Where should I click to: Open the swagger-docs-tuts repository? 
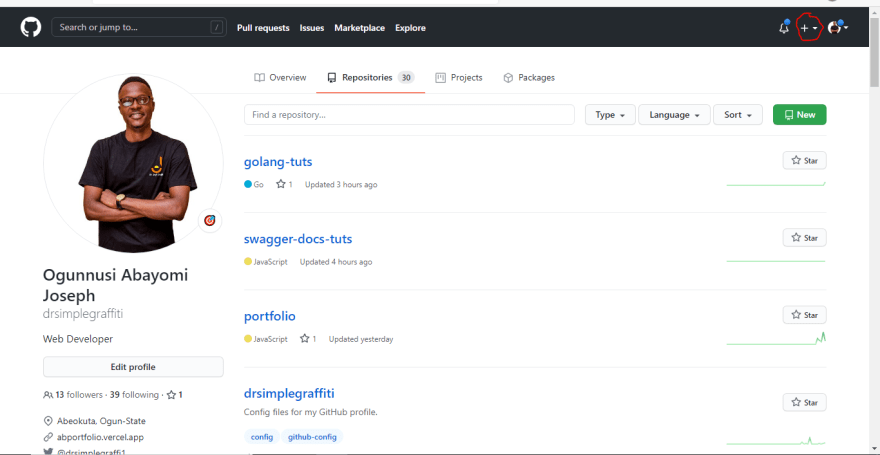click(298, 239)
